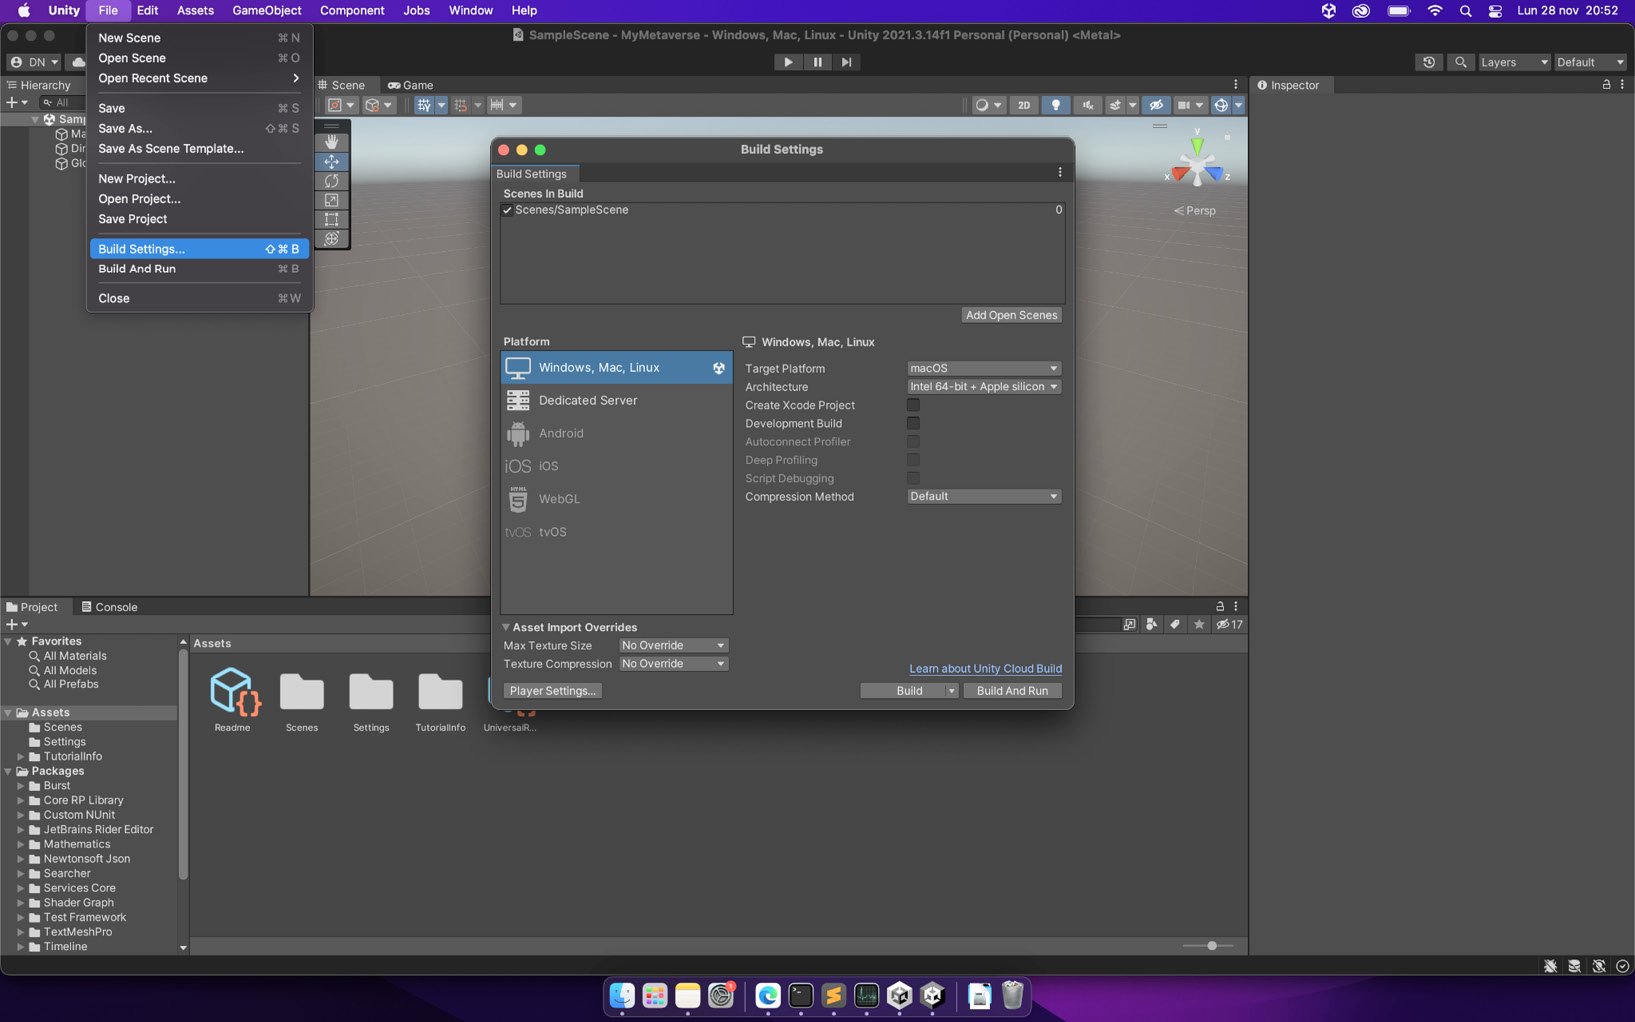Enable Create Xcode Project checkbox

point(913,405)
